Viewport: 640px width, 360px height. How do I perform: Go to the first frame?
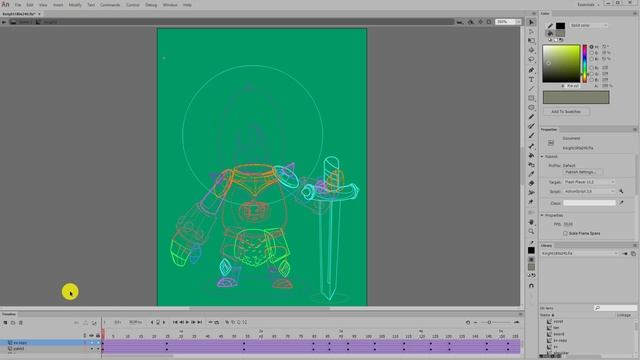175,322
